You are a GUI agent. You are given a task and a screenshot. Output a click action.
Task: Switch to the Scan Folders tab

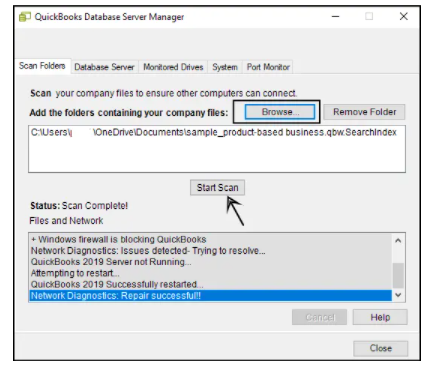click(42, 66)
